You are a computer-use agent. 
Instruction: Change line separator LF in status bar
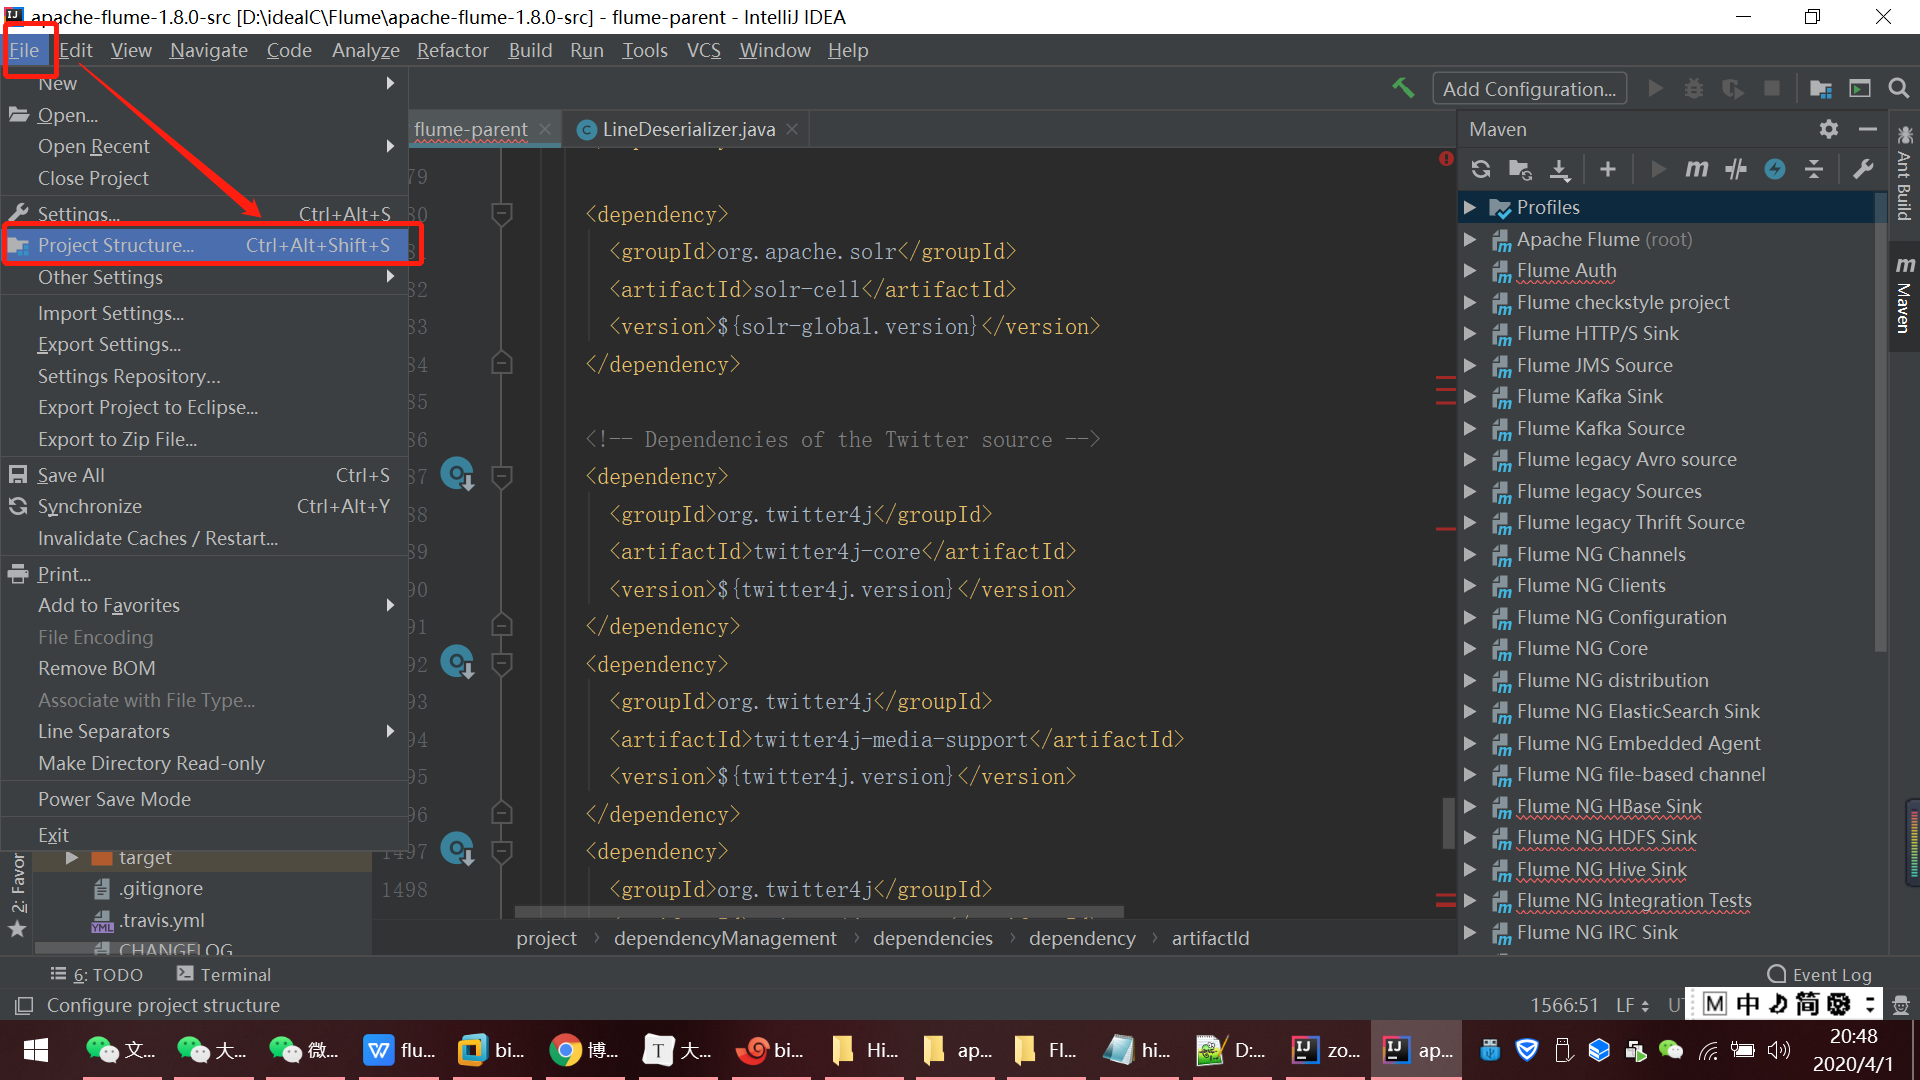[x=1632, y=1005]
